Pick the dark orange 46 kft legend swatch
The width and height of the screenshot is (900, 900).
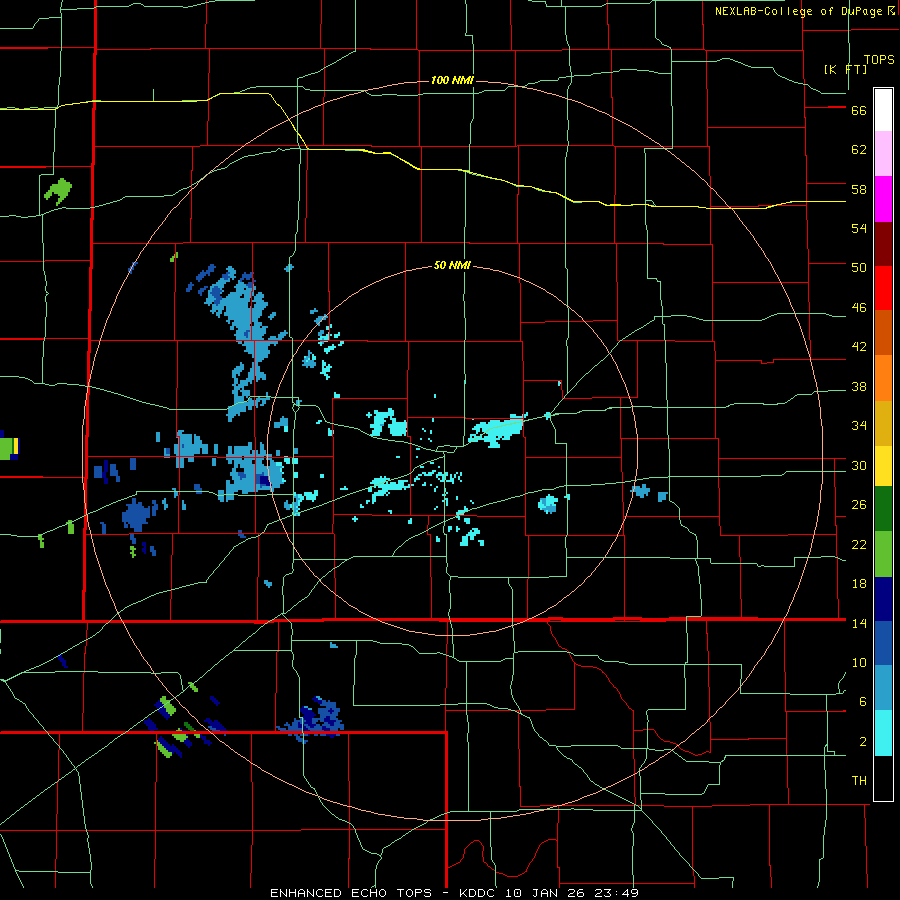pos(883,332)
